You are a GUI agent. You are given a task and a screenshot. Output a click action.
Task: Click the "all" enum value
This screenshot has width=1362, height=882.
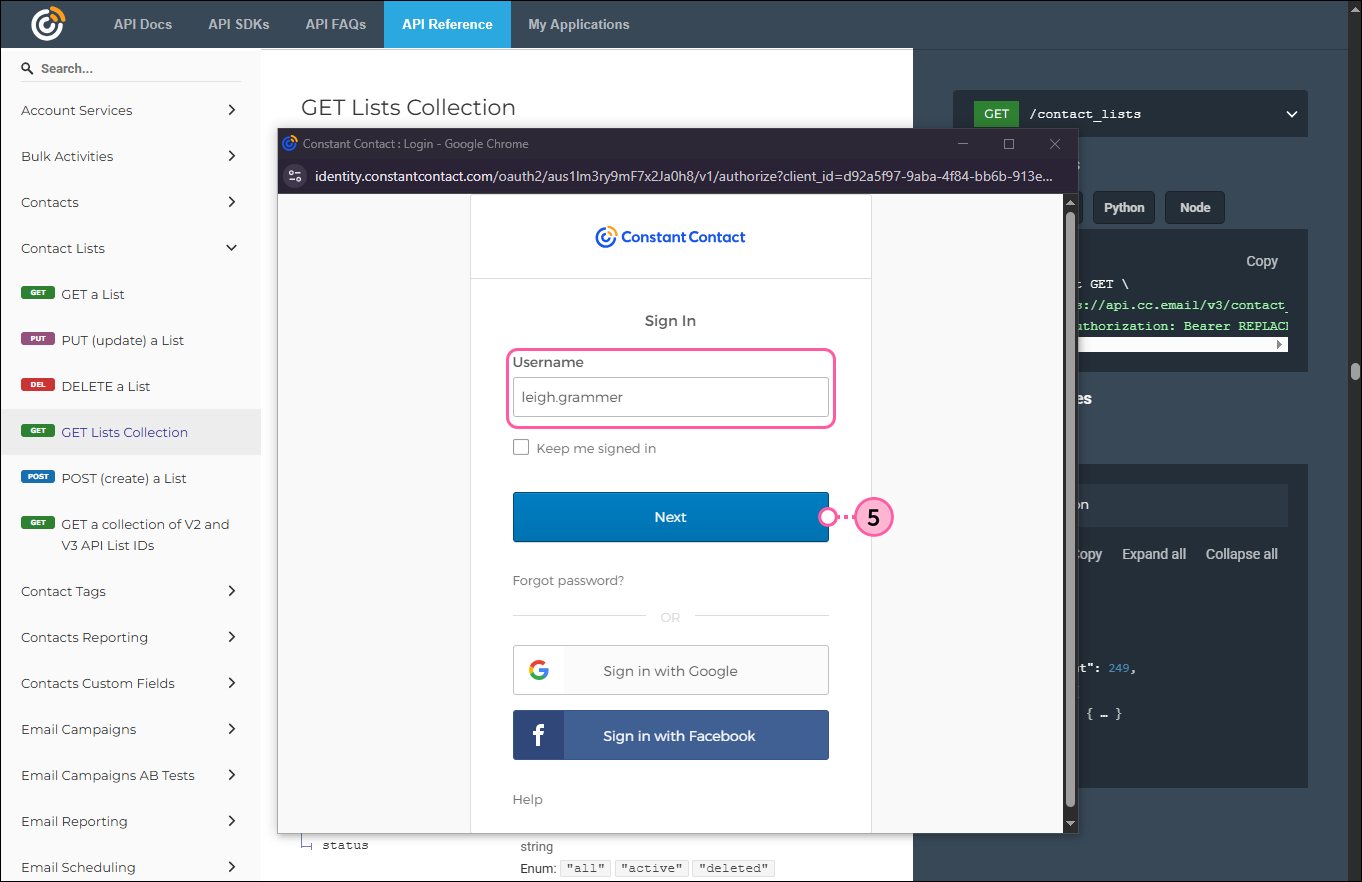585,868
